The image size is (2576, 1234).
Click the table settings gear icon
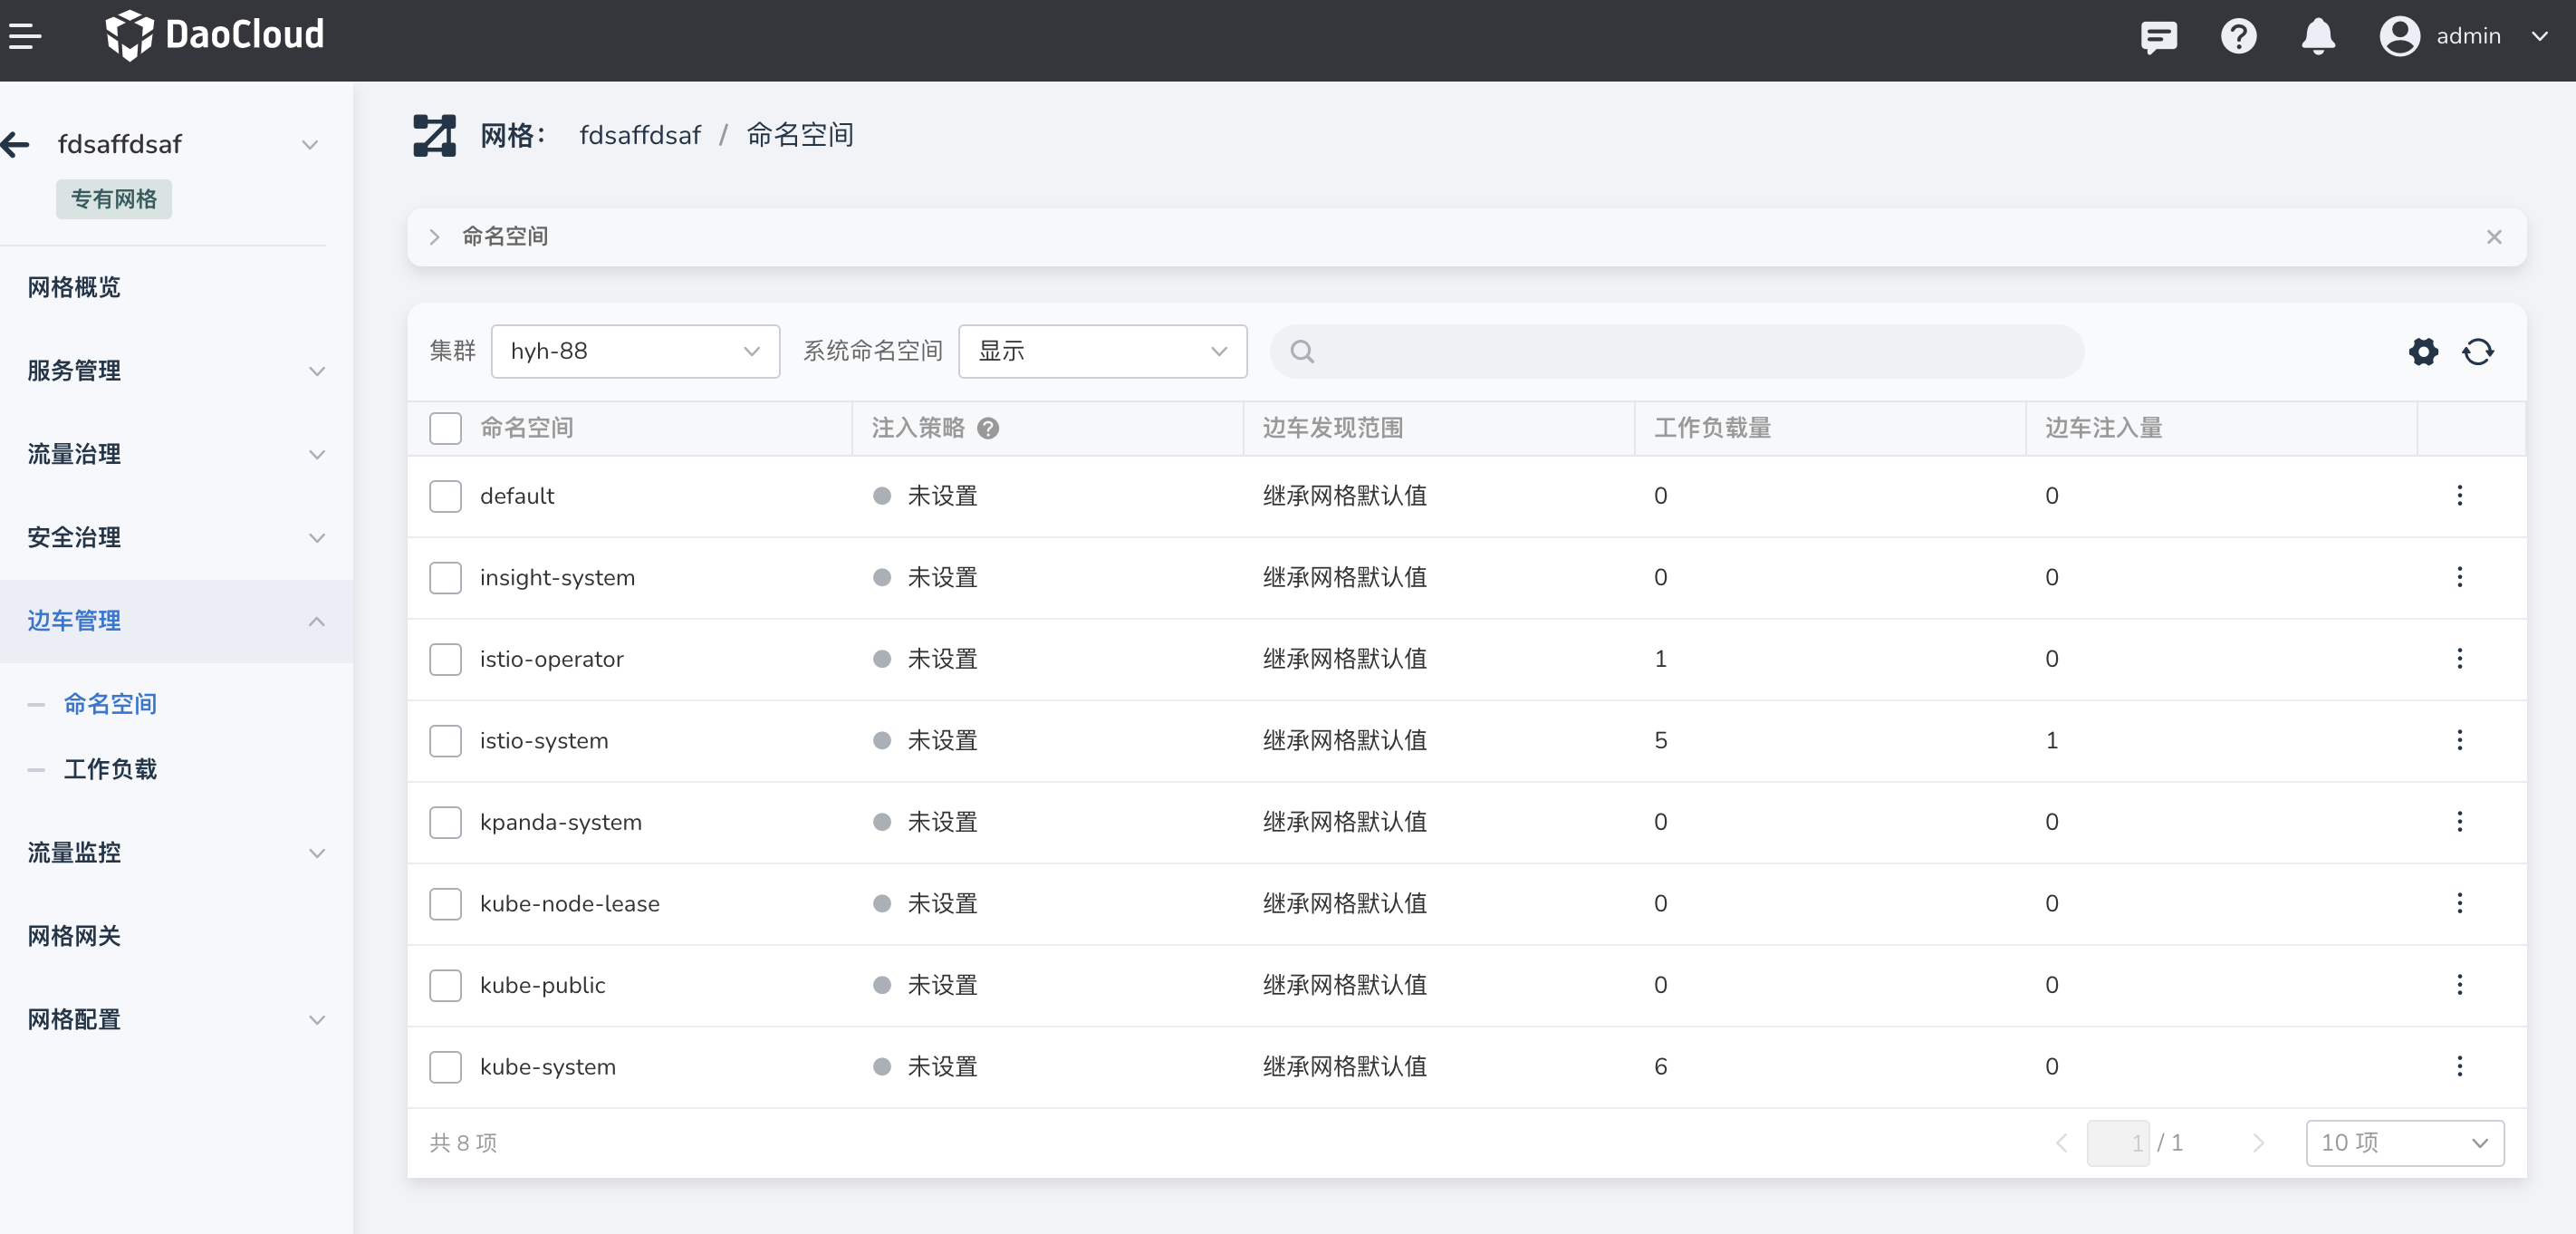2423,352
